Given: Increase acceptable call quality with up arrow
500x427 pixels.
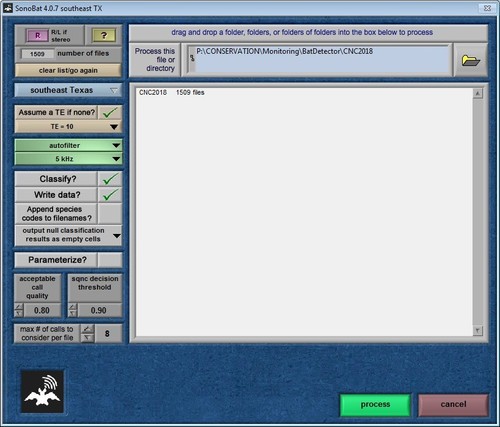Looking at the screenshot, I should tap(19, 307).
